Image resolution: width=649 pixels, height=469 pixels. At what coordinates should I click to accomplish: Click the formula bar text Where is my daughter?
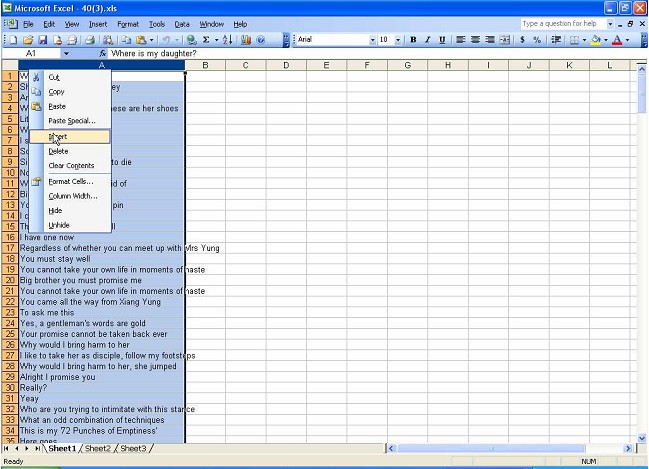(154, 53)
